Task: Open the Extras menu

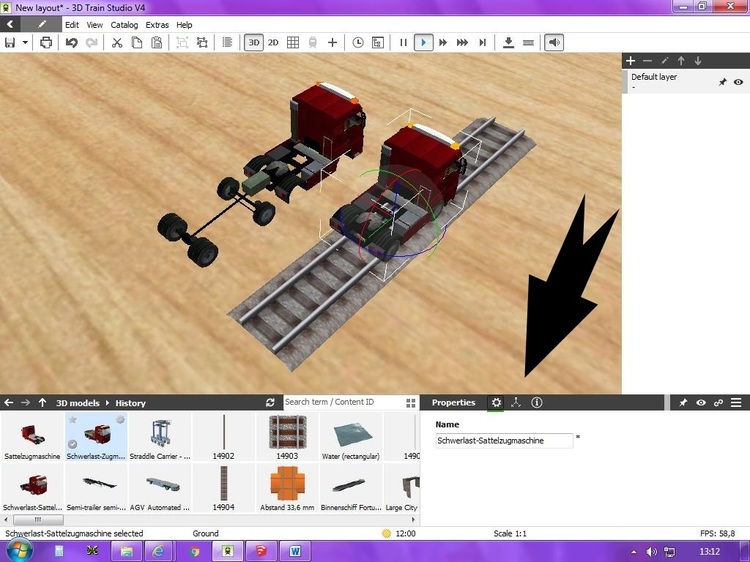Action: point(157,25)
